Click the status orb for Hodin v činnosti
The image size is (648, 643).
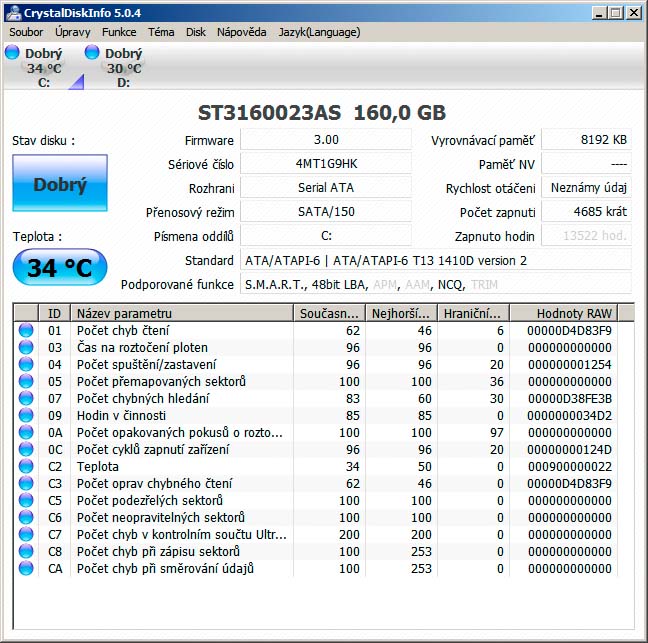[x=26, y=415]
